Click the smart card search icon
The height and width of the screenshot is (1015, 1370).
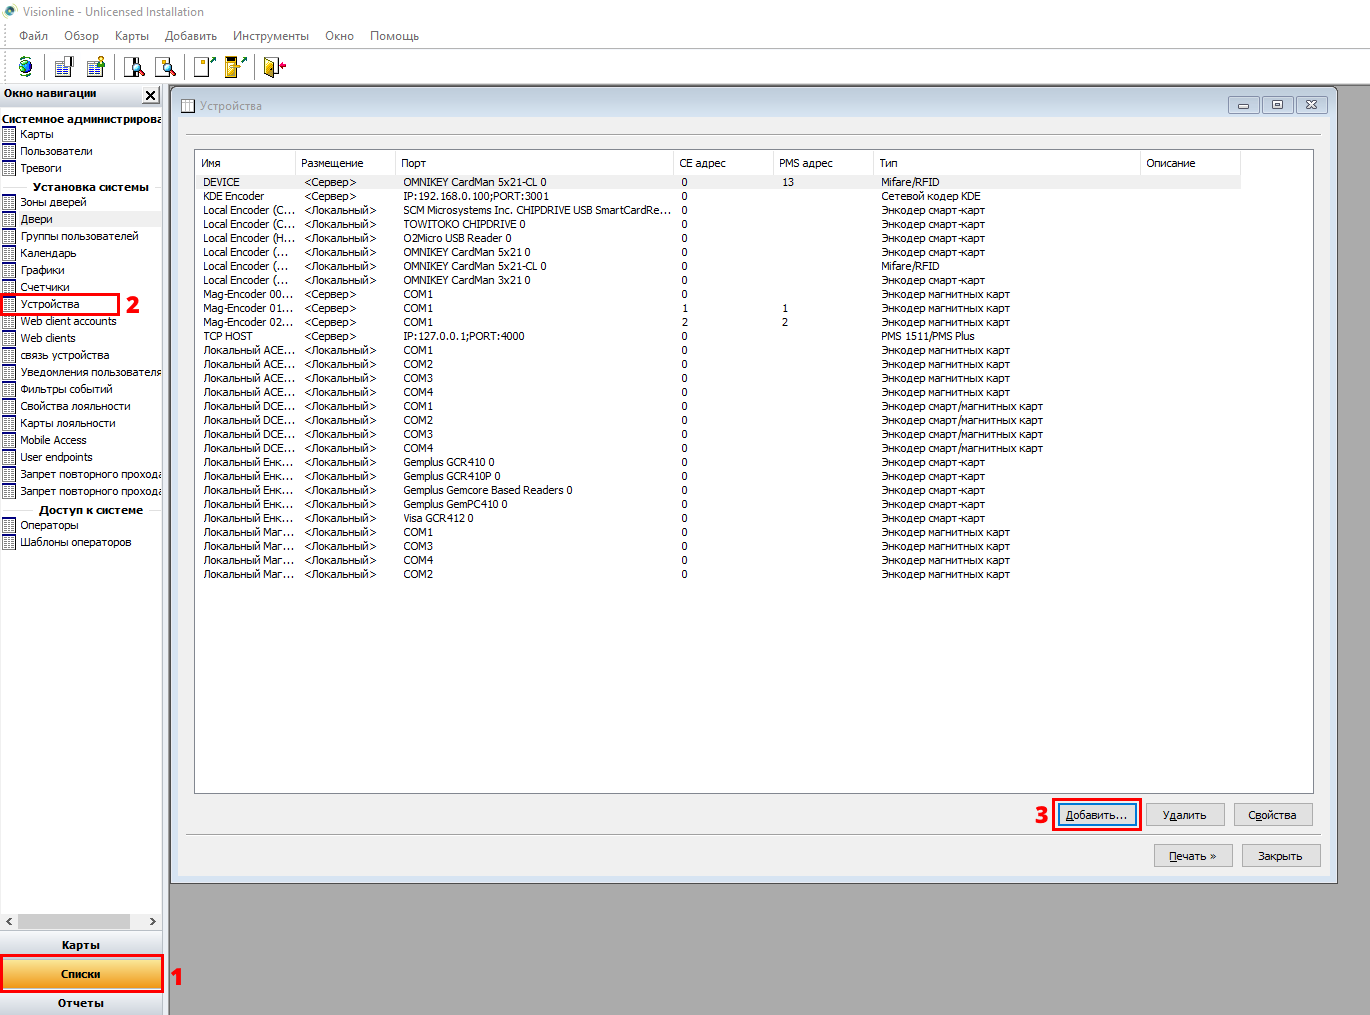click(166, 67)
